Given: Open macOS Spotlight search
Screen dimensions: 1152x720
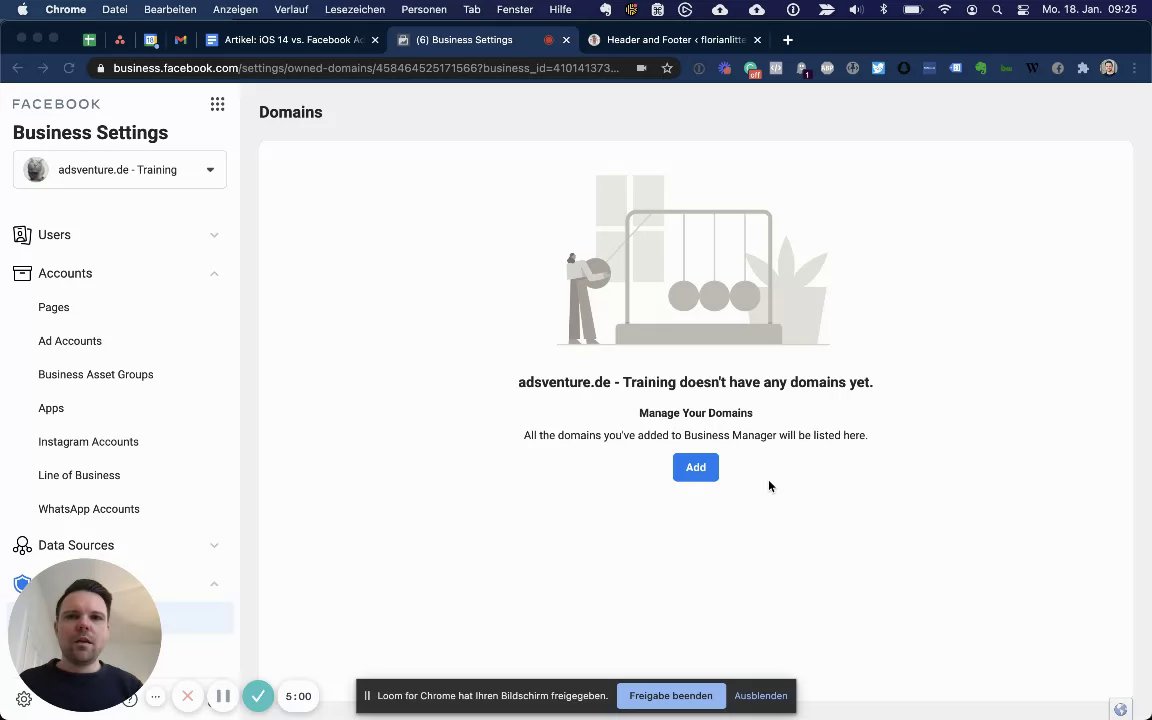Looking at the screenshot, I should (997, 10).
